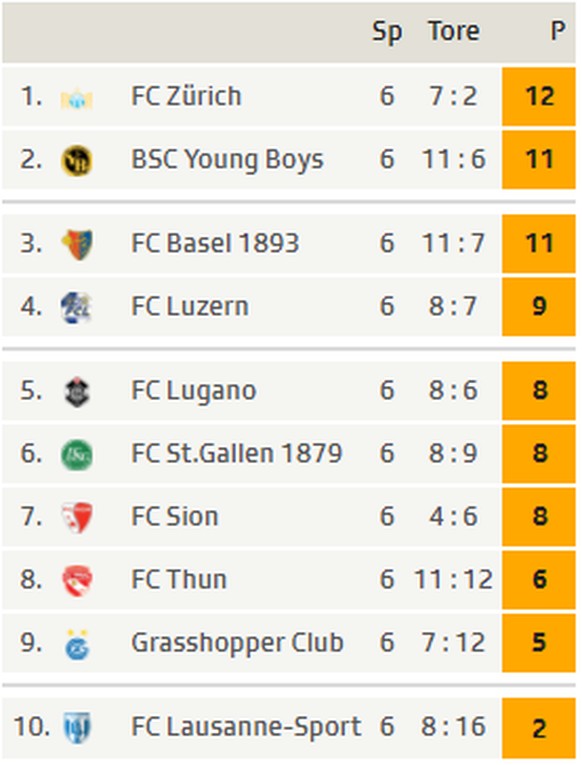Viewport: 582px width, 765px height.
Task: Click the Grasshopper Club crest
Action: (77, 644)
